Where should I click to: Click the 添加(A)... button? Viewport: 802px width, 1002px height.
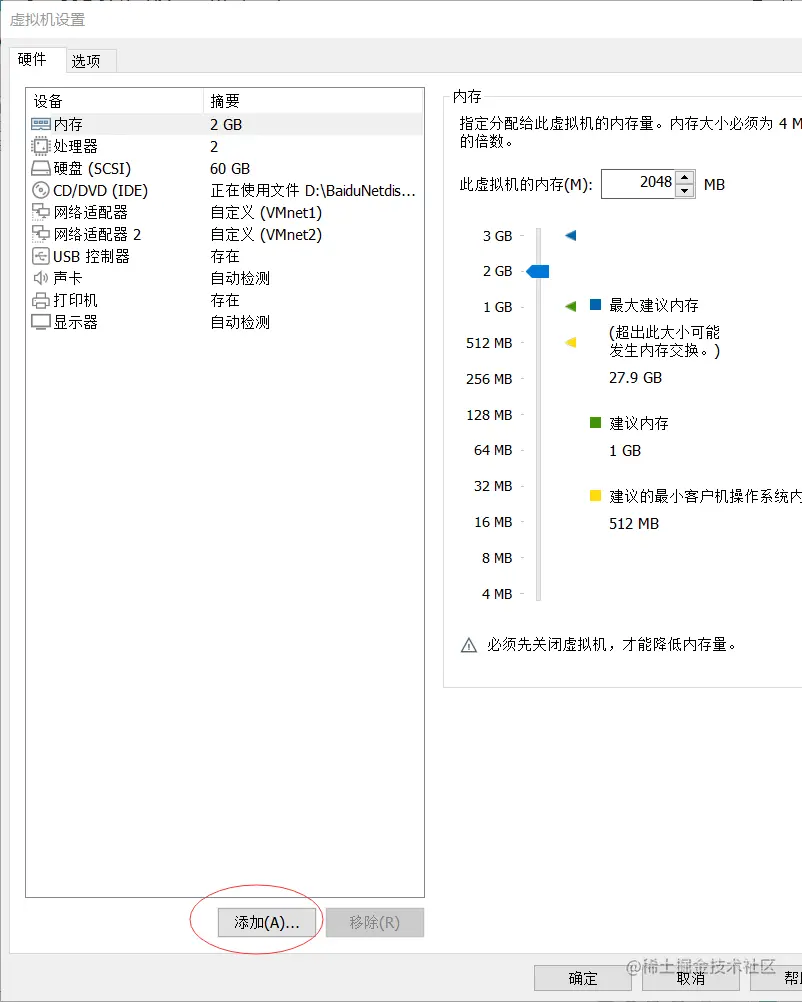pos(266,923)
